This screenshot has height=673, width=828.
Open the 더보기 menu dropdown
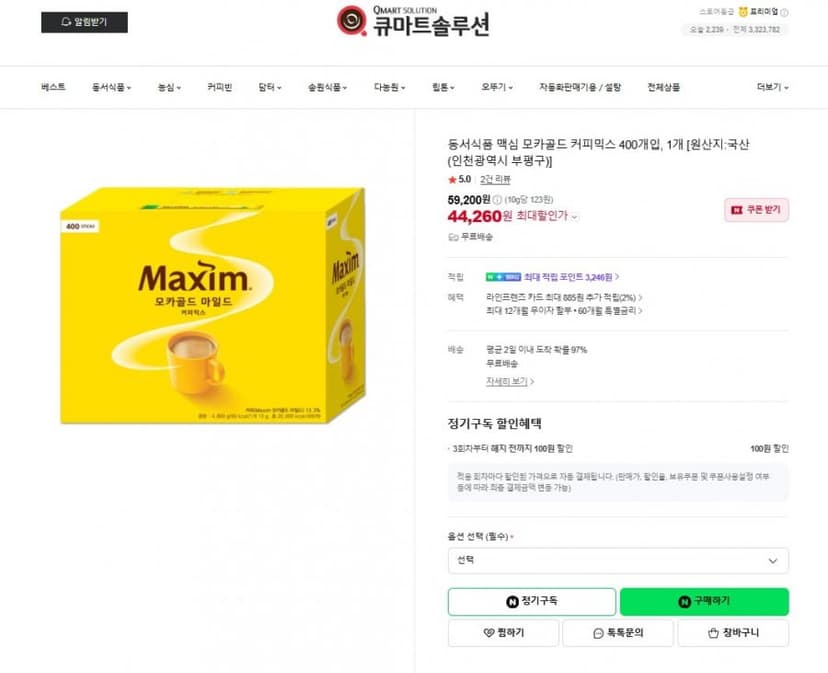[x=773, y=87]
